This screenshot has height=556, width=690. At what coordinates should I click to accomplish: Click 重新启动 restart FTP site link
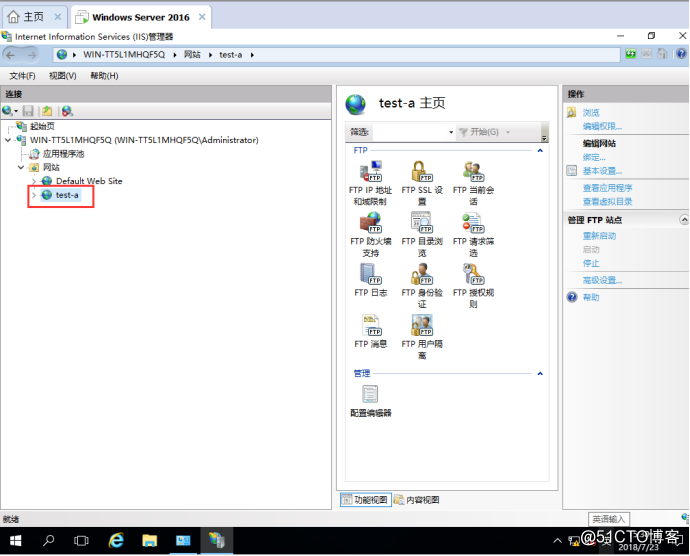599,236
